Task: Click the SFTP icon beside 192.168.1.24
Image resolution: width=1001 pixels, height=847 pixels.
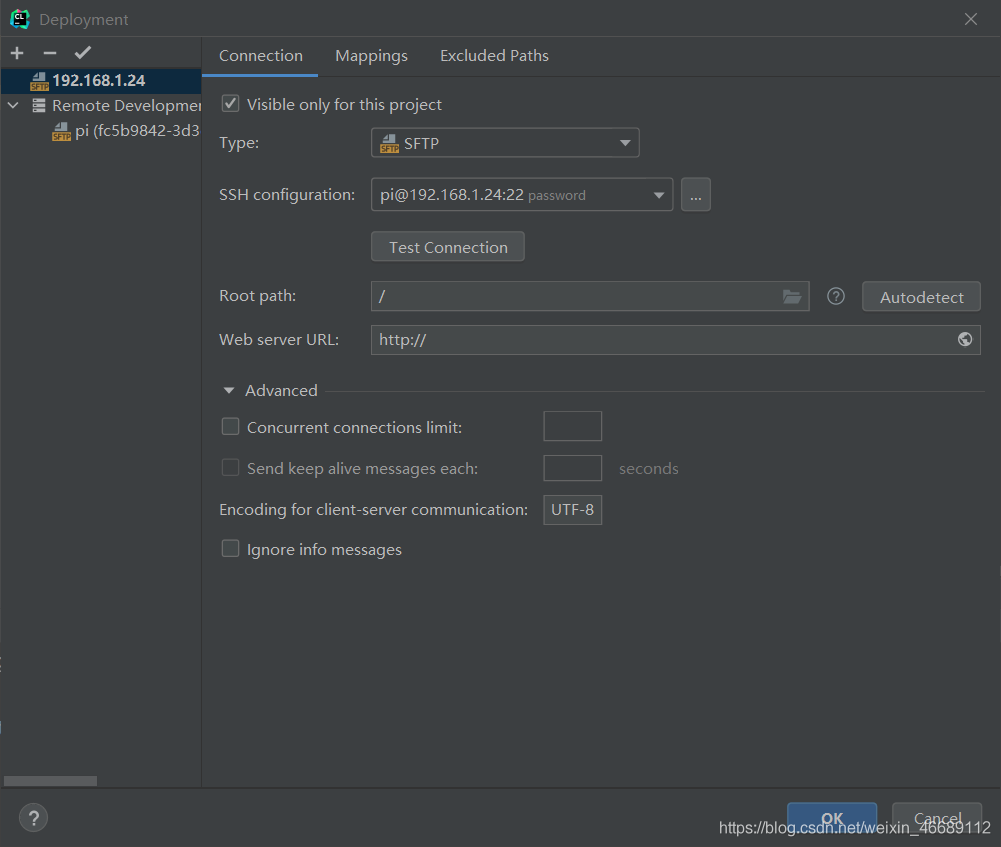Action: coord(40,81)
